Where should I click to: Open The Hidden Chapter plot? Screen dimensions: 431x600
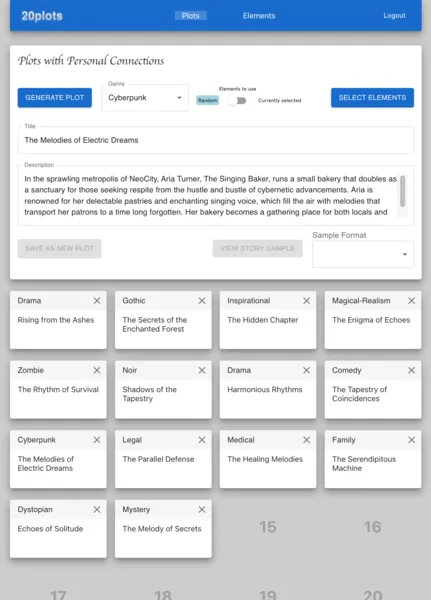pyautogui.click(x=268, y=320)
